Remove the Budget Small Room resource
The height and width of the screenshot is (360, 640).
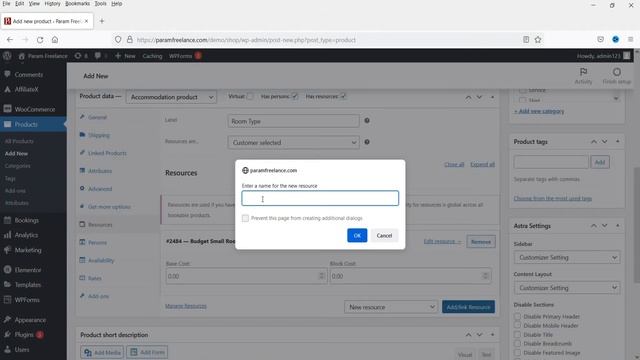[481, 242]
